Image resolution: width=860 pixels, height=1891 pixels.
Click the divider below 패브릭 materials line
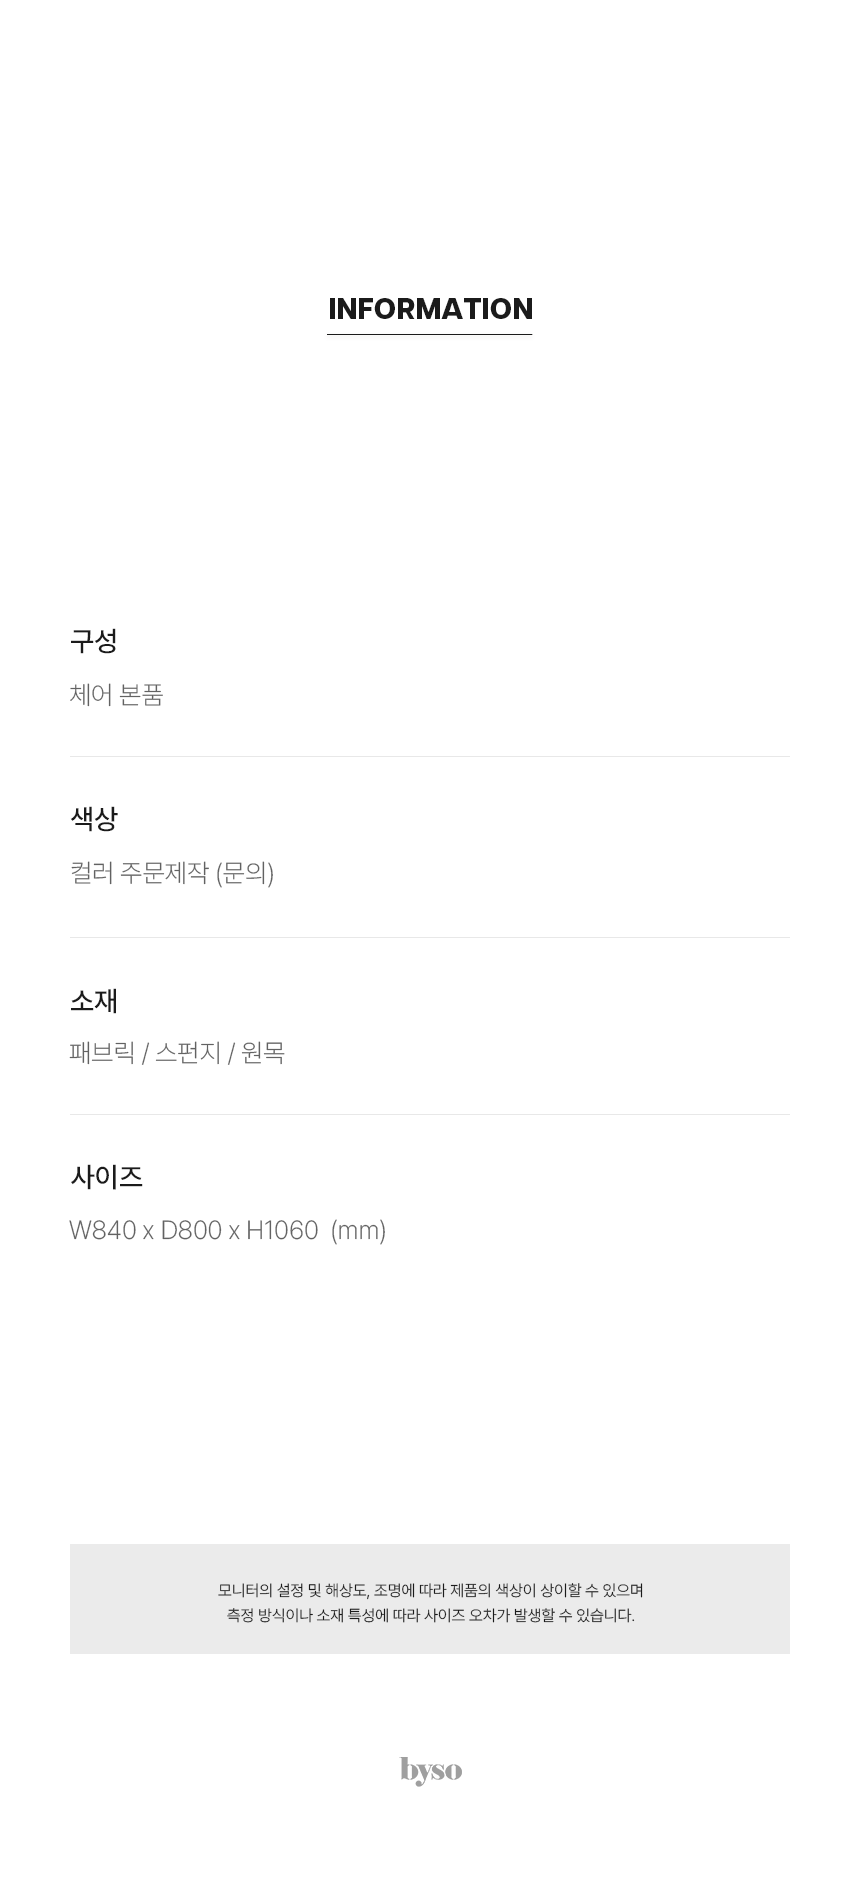coord(430,1115)
